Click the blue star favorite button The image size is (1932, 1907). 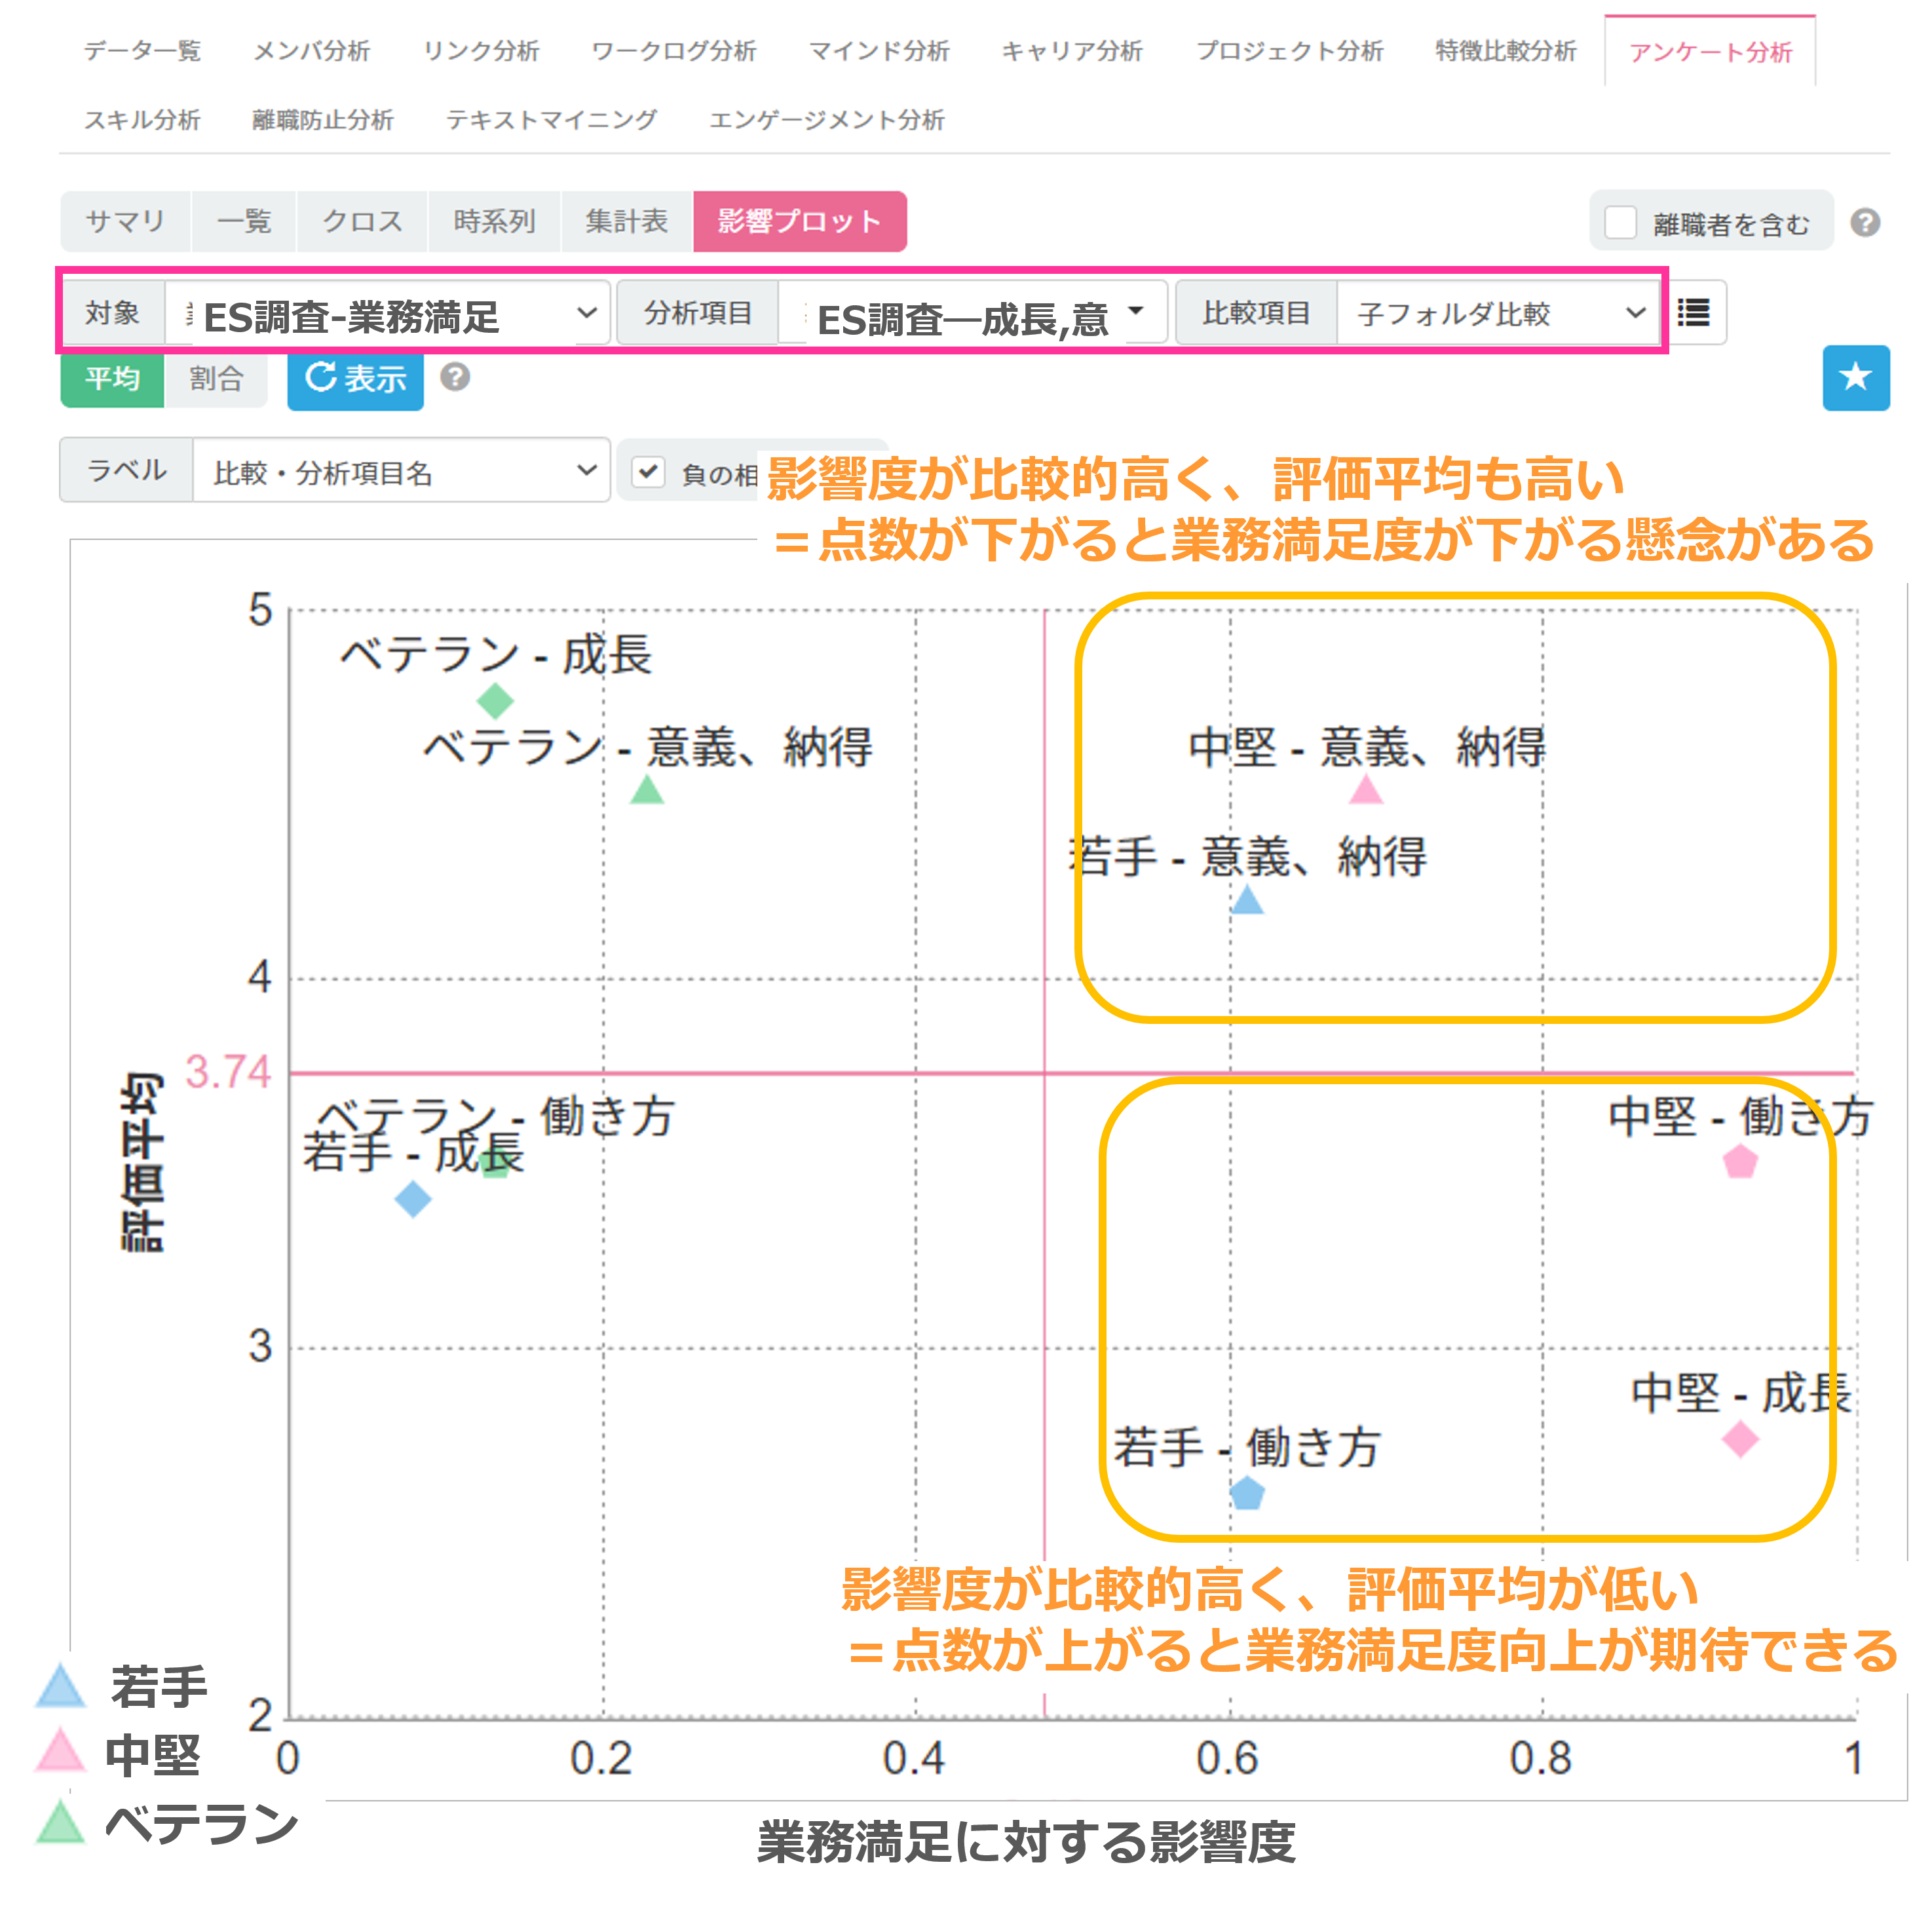[x=1855, y=377]
